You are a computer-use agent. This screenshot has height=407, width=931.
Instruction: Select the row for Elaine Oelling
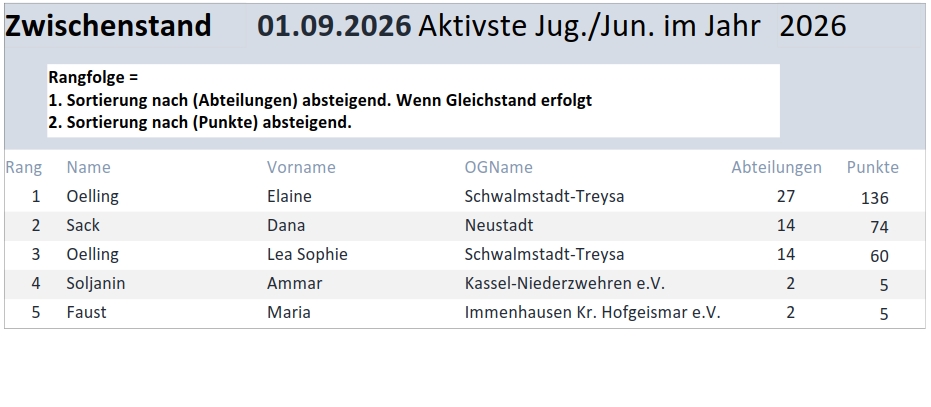pos(465,197)
